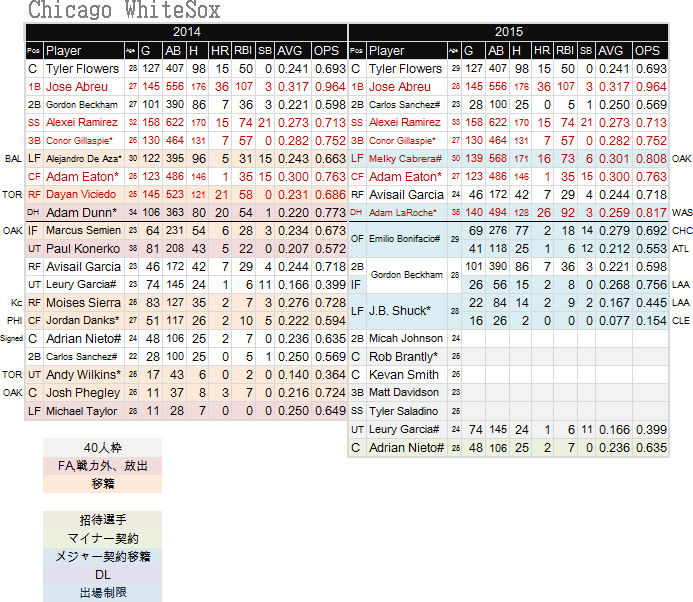Click Josh Phegley player name

(x=83, y=393)
